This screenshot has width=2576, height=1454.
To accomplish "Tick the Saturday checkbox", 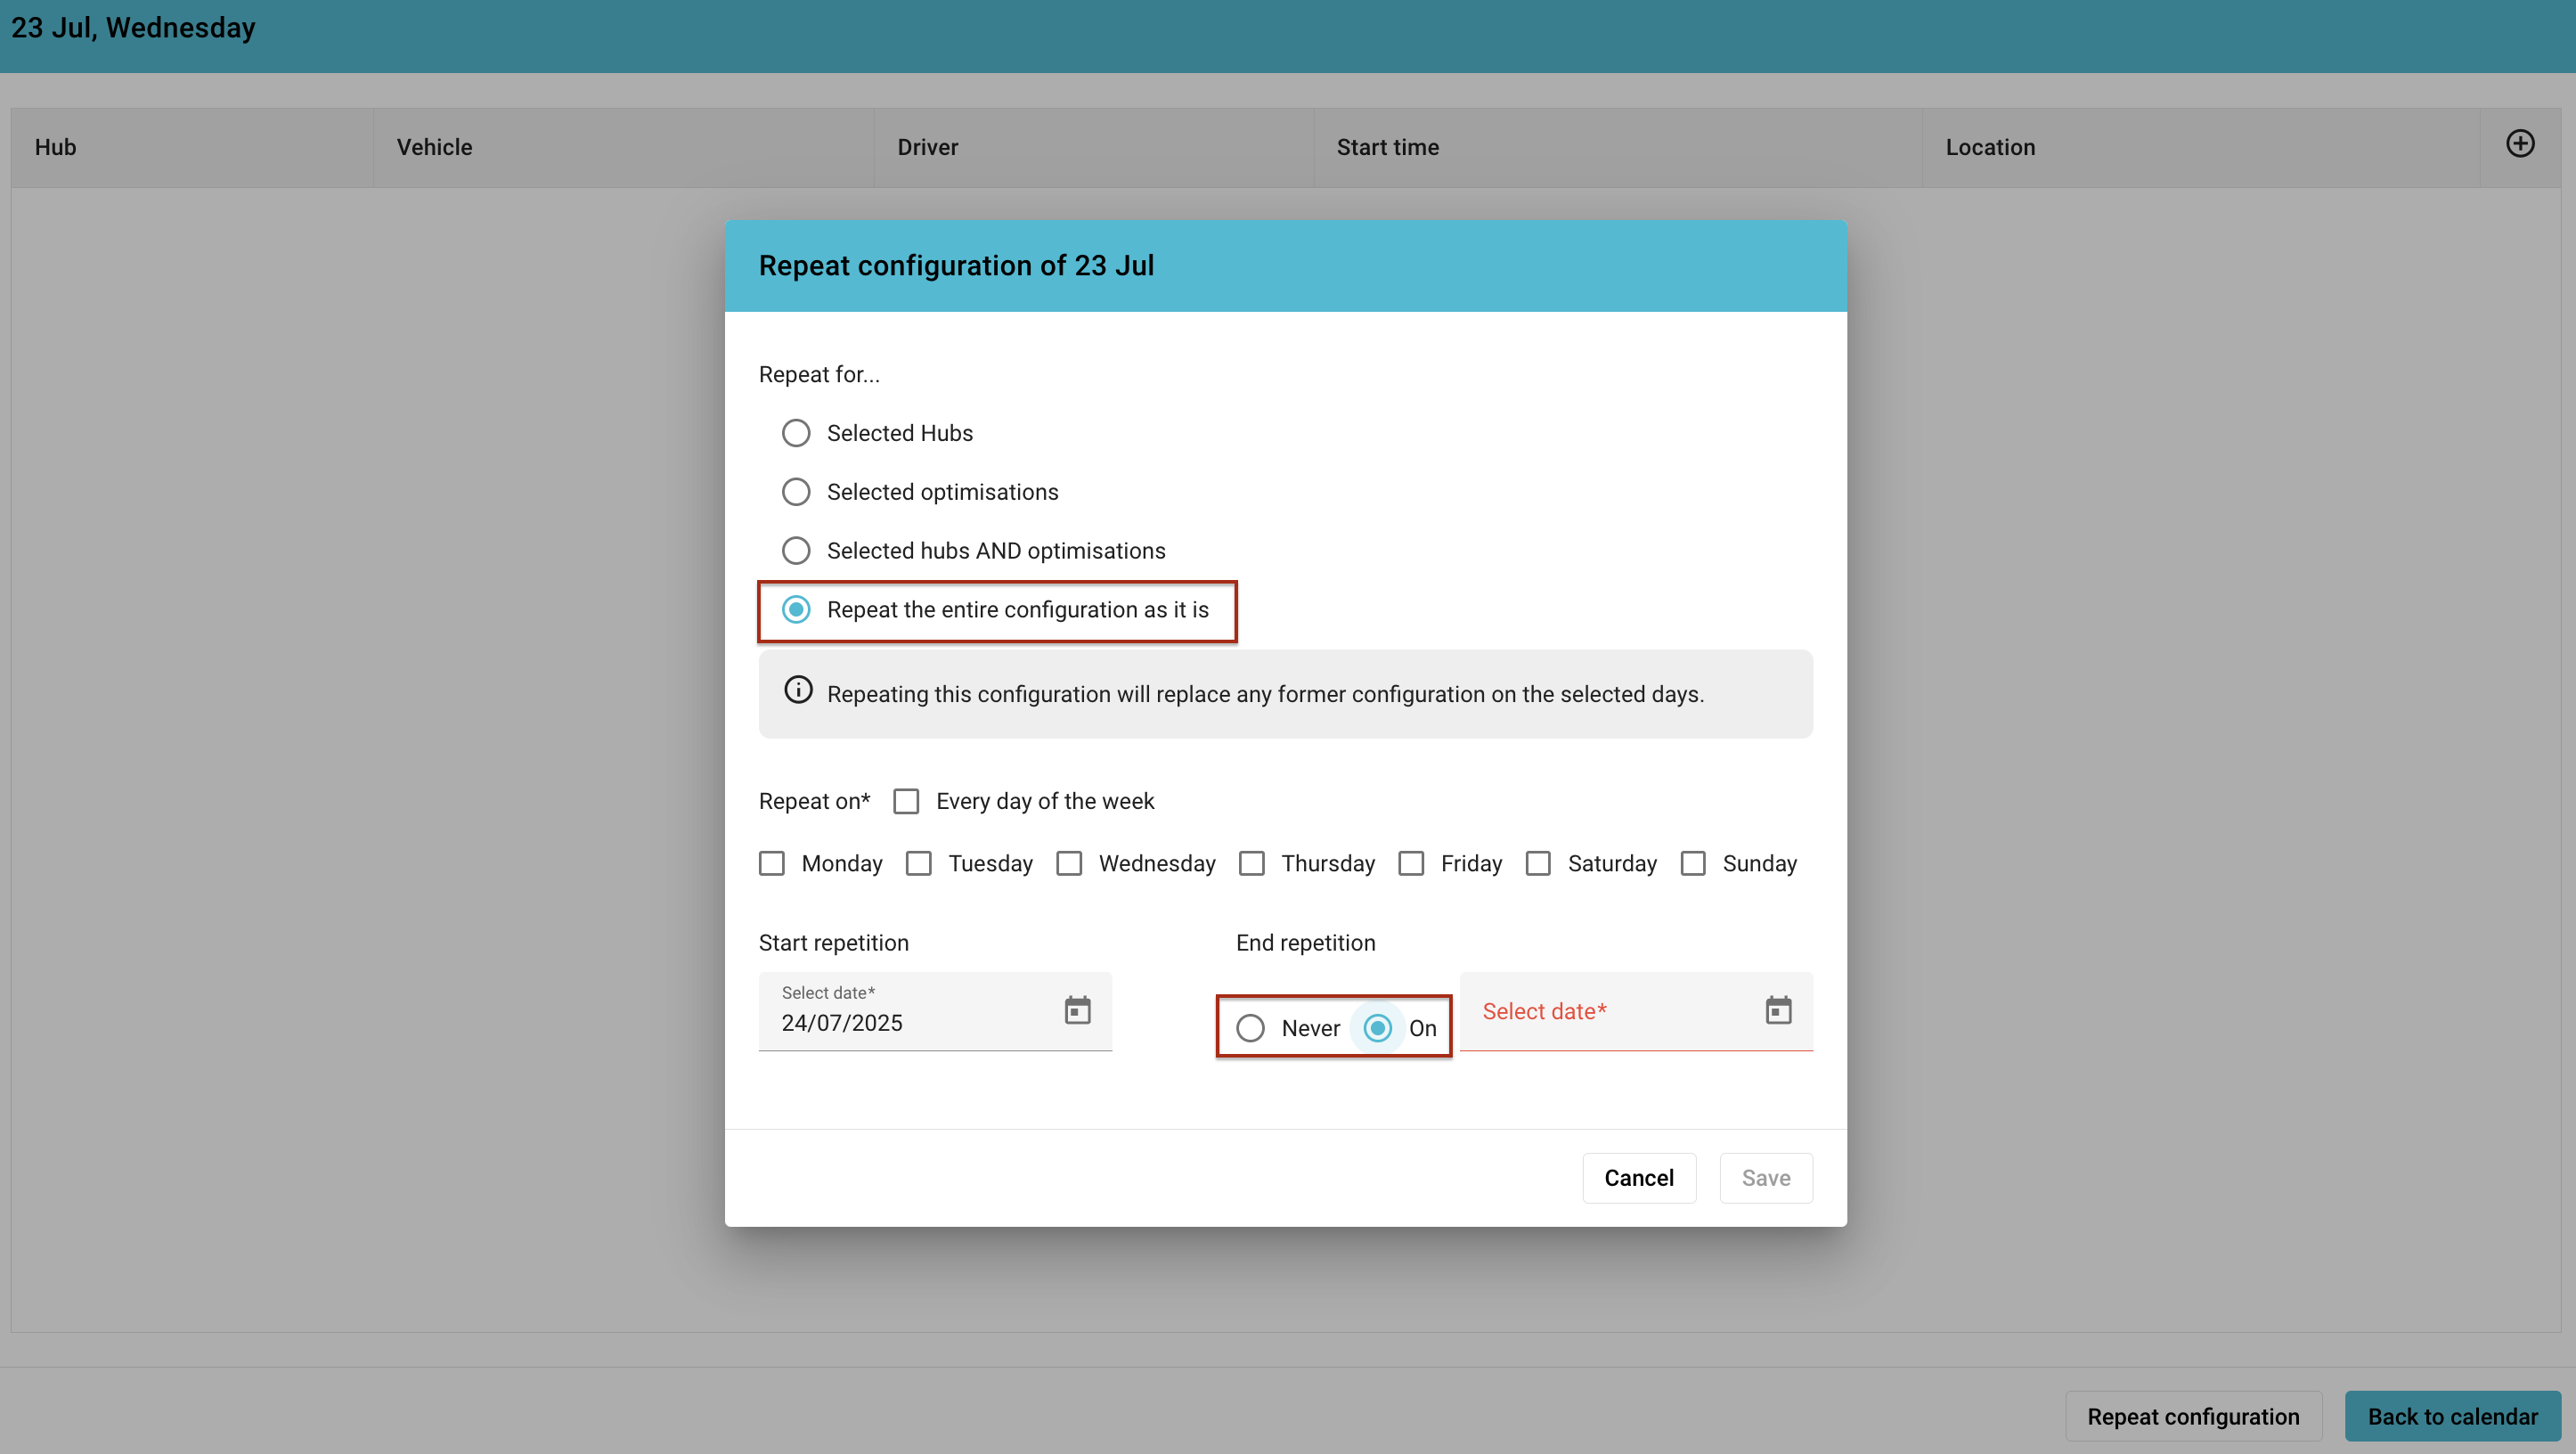I will [x=1538, y=863].
